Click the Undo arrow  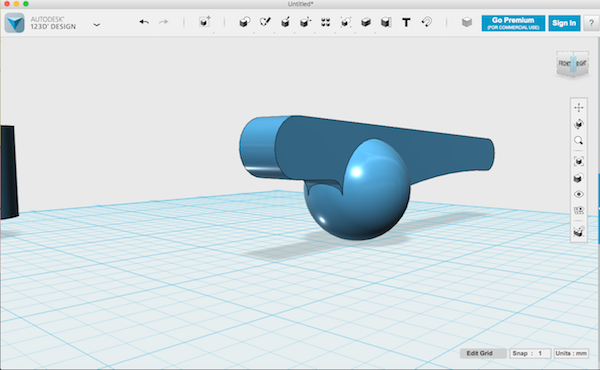coord(144,22)
